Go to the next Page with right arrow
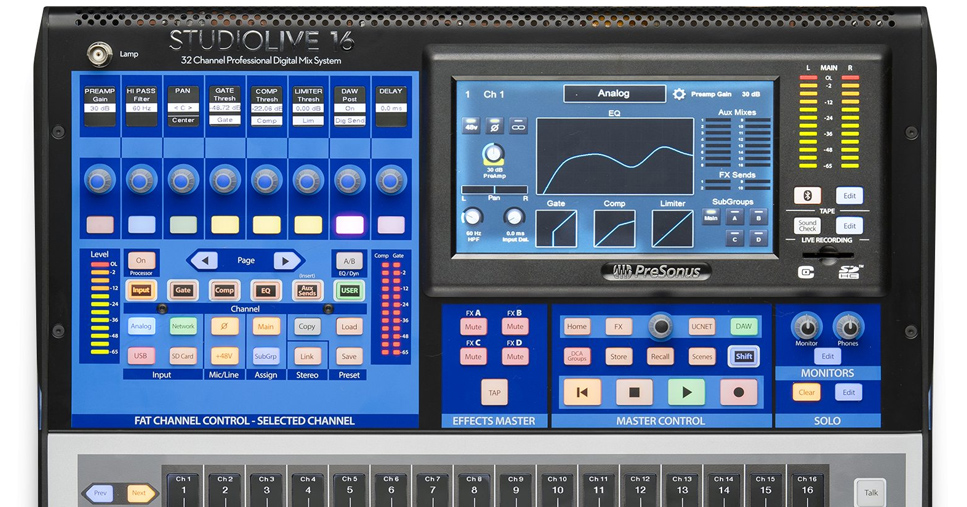 287,260
